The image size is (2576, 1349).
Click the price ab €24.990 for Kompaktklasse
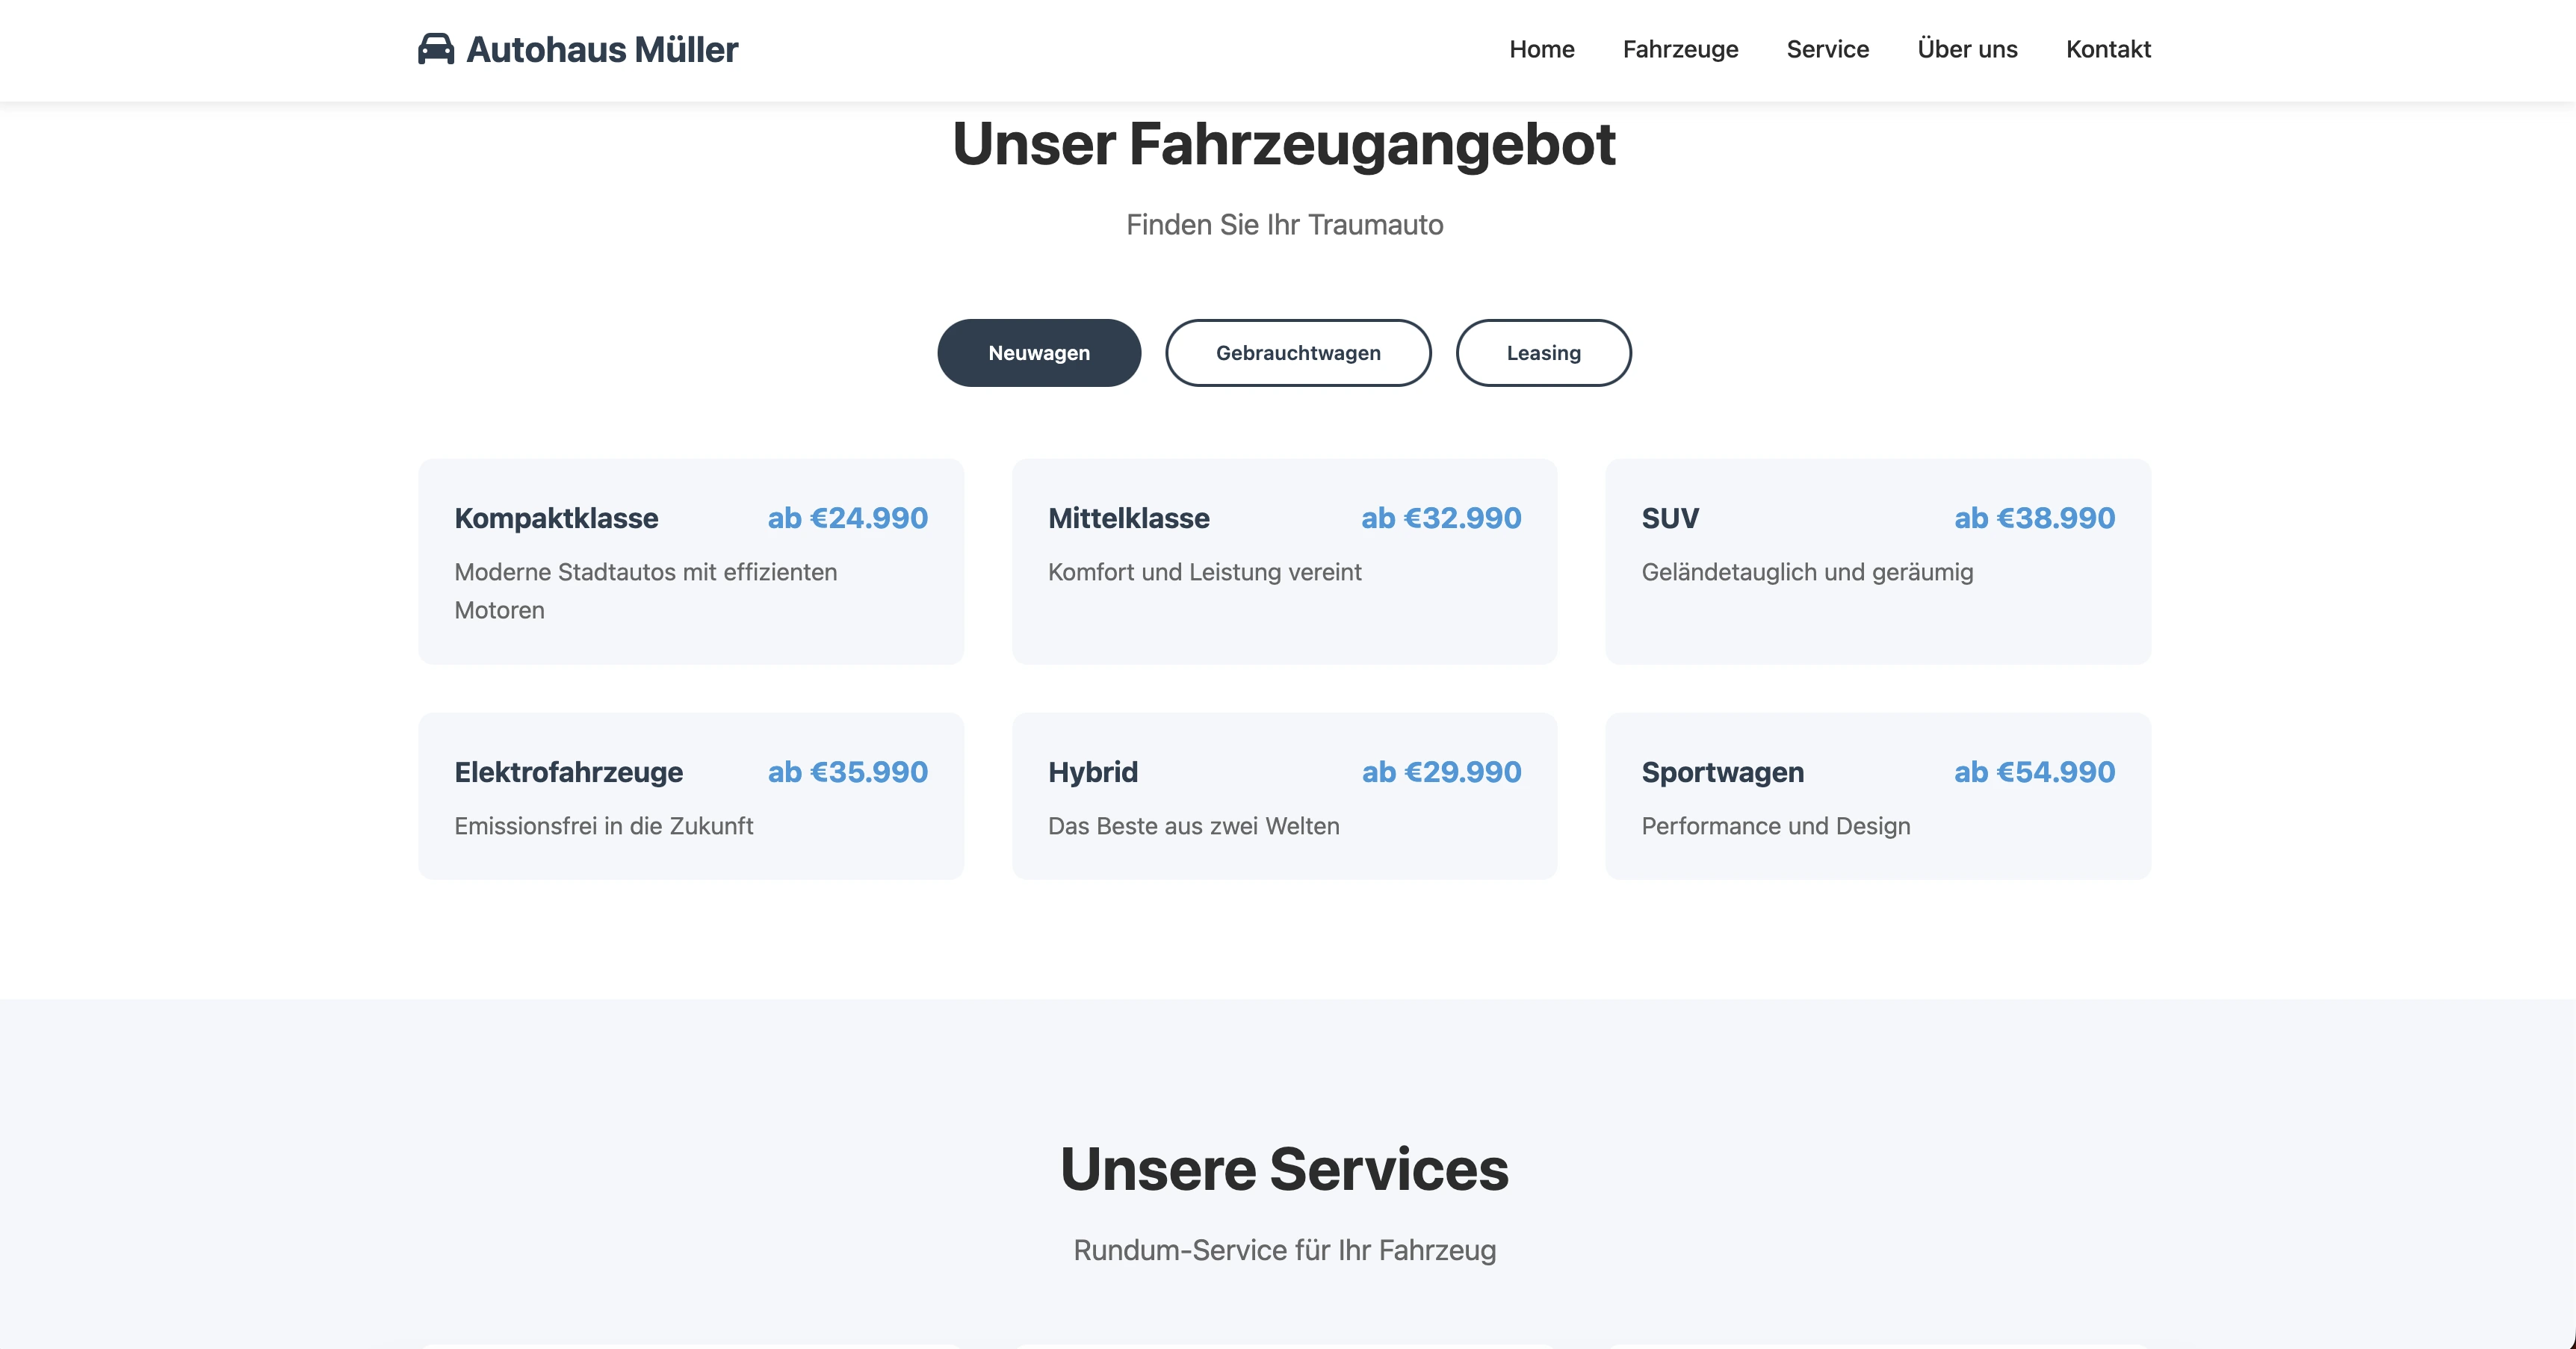click(847, 518)
